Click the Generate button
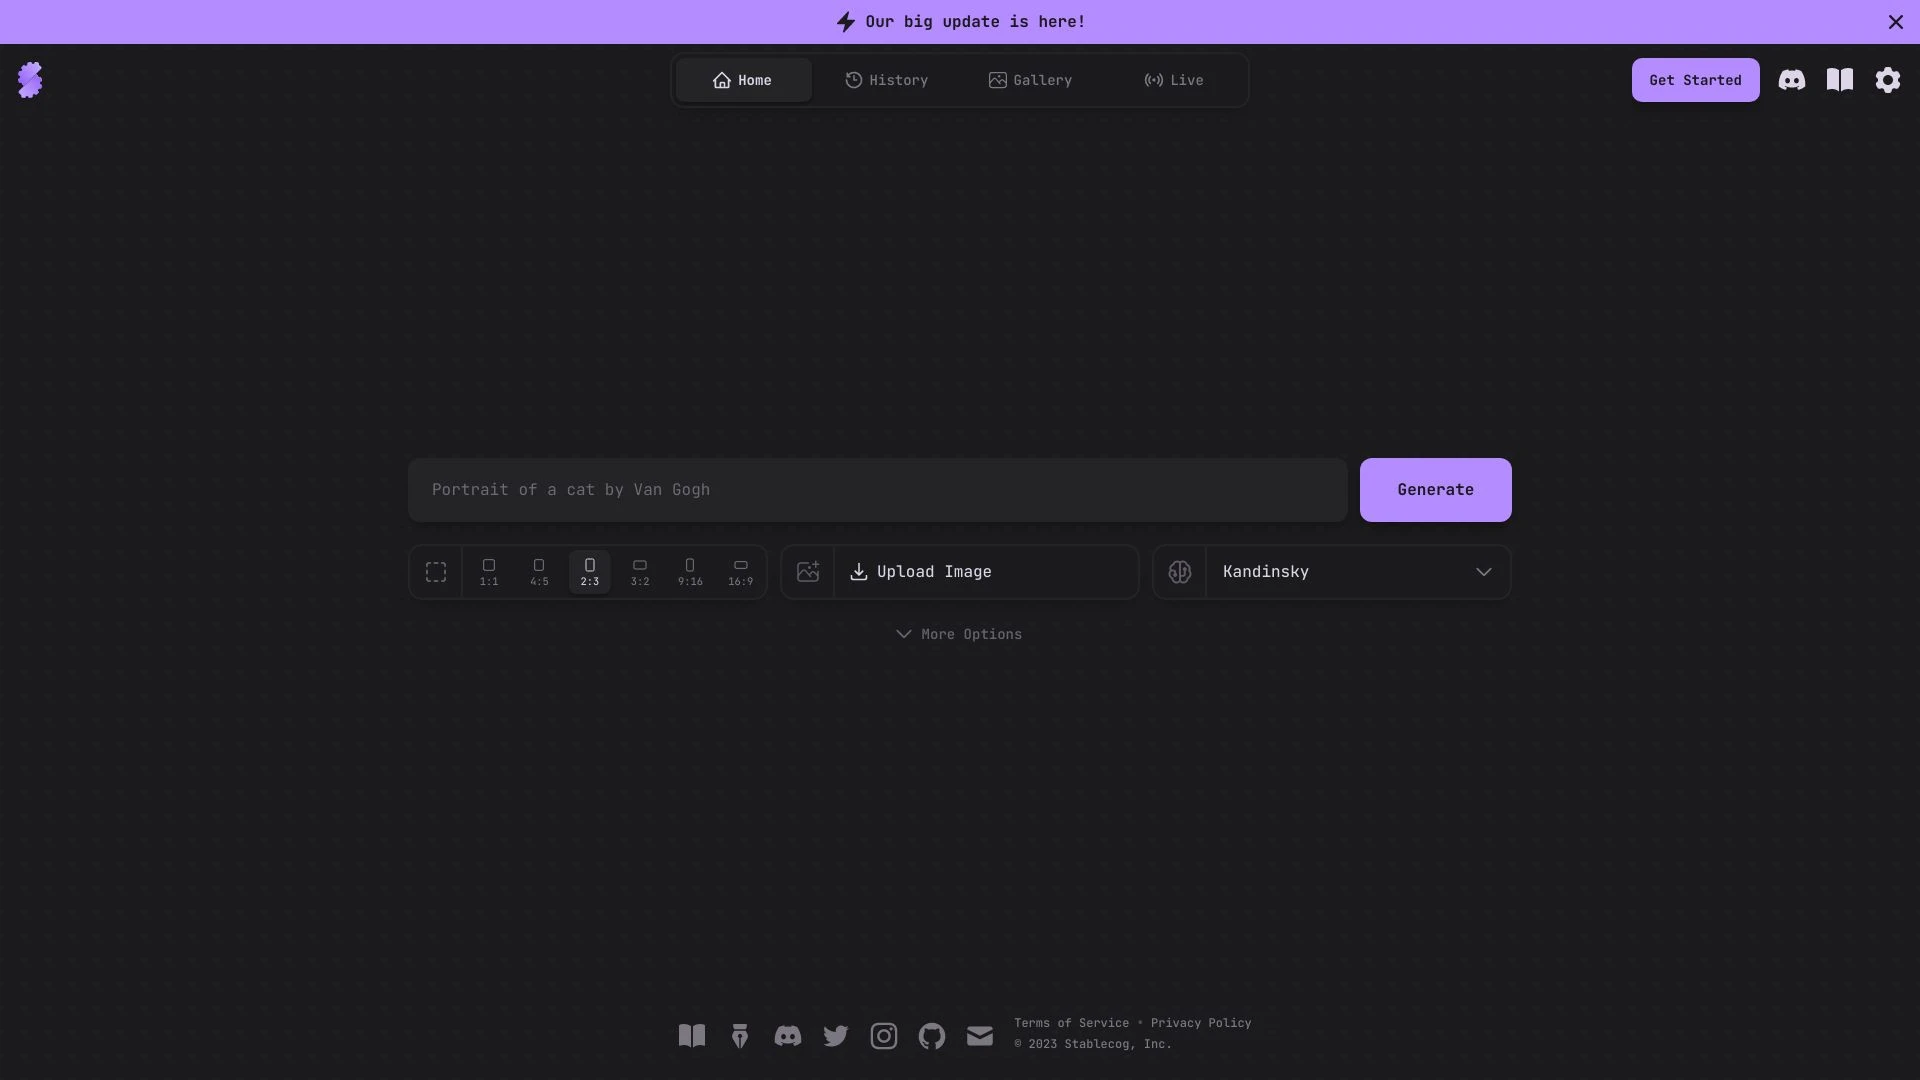Image resolution: width=1920 pixels, height=1080 pixels. (1435, 489)
